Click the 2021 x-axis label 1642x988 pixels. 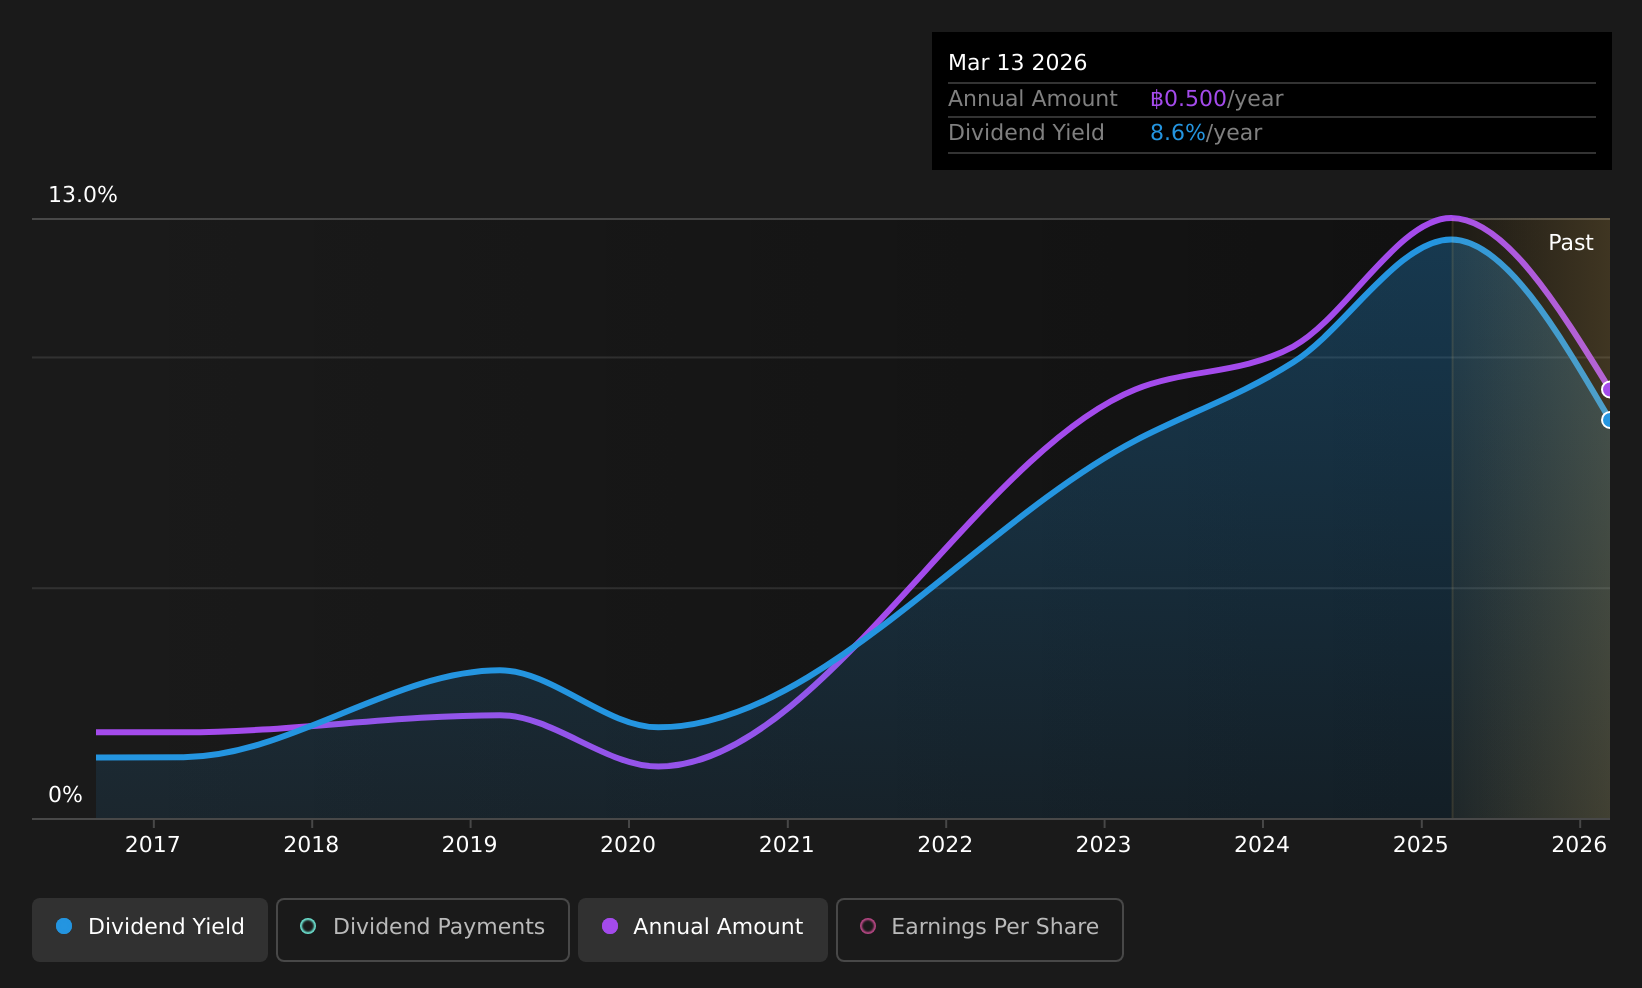tap(787, 845)
